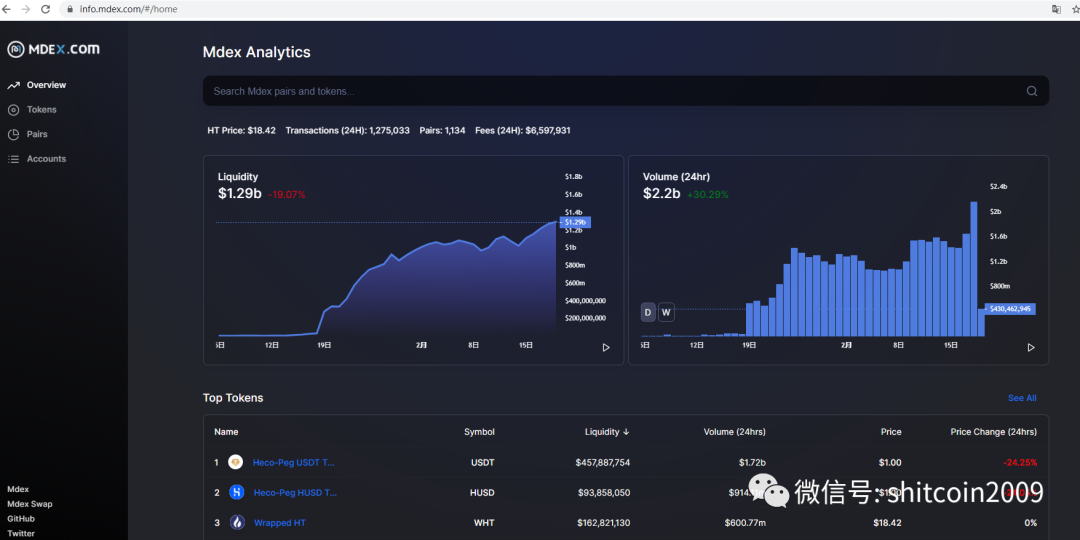Open the Accounts section in sidebar
The height and width of the screenshot is (540, 1080).
[46, 159]
